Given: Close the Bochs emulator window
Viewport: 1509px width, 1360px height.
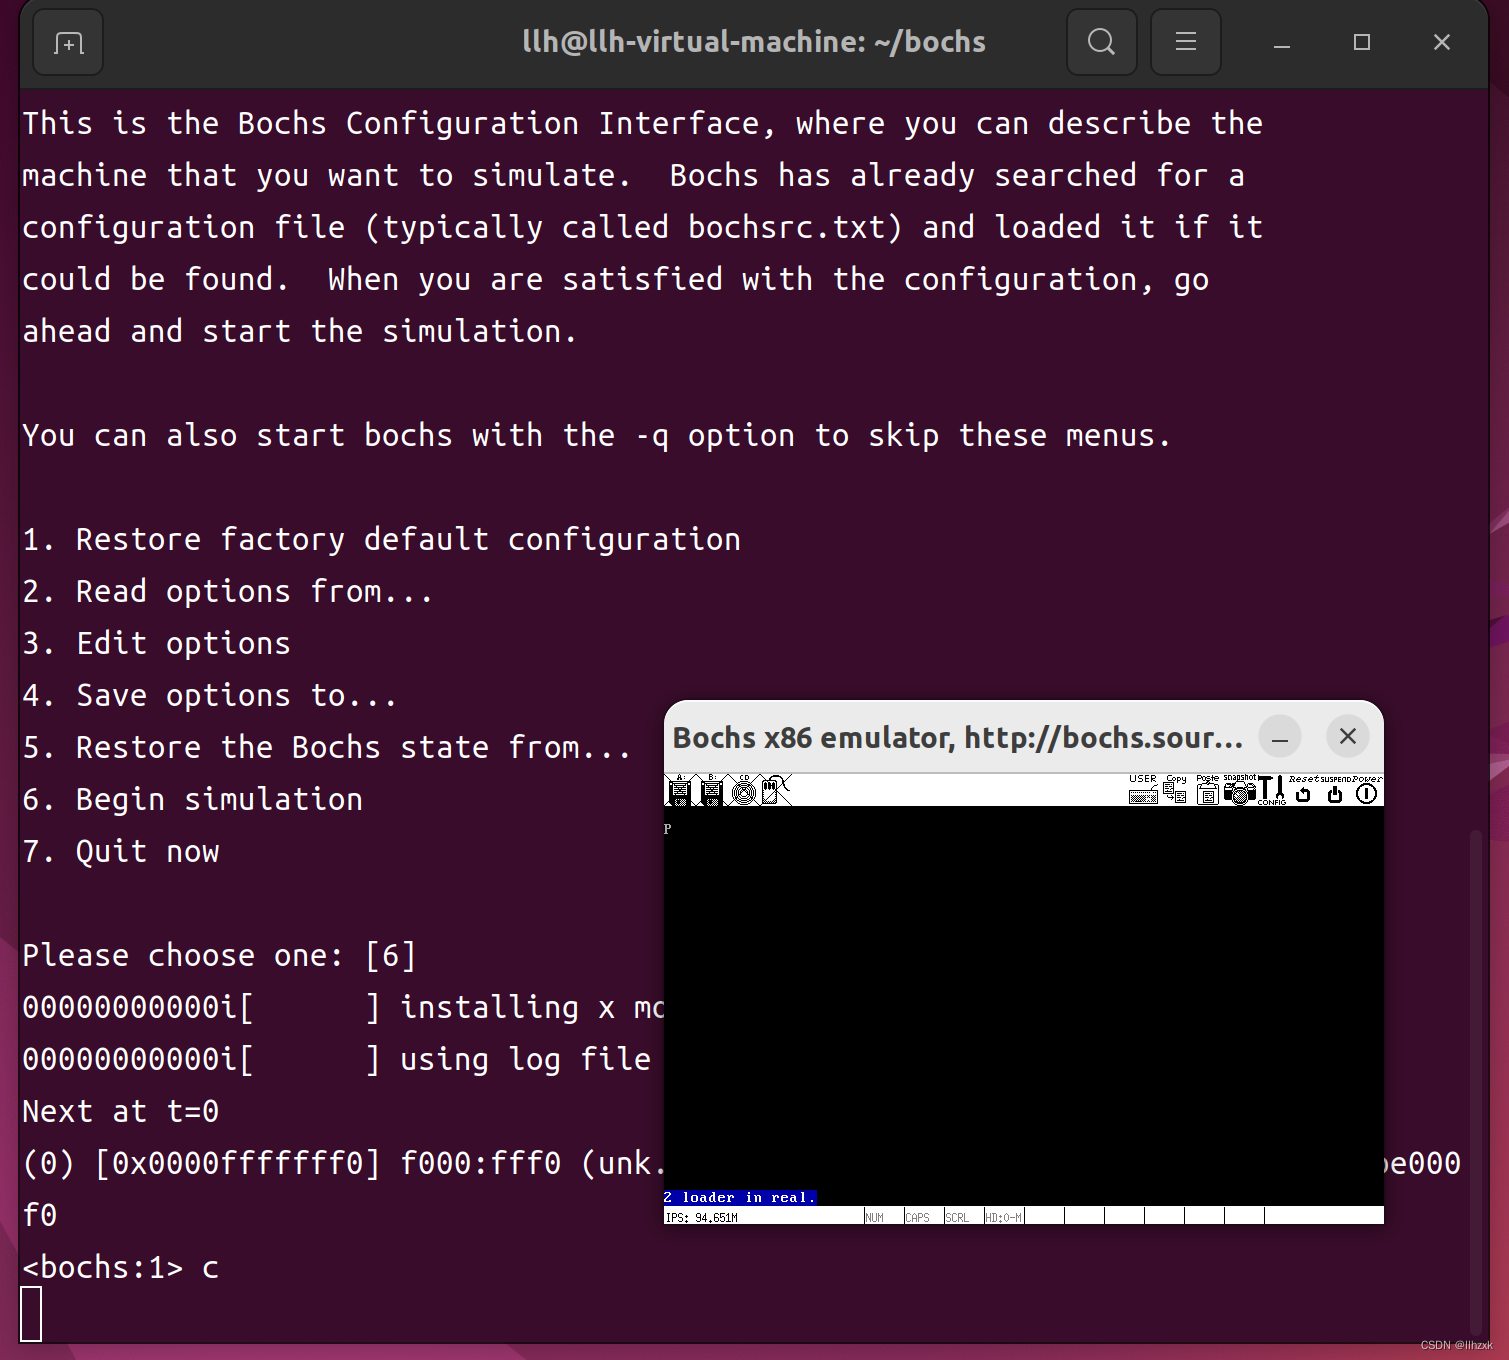Looking at the screenshot, I should click(1347, 736).
